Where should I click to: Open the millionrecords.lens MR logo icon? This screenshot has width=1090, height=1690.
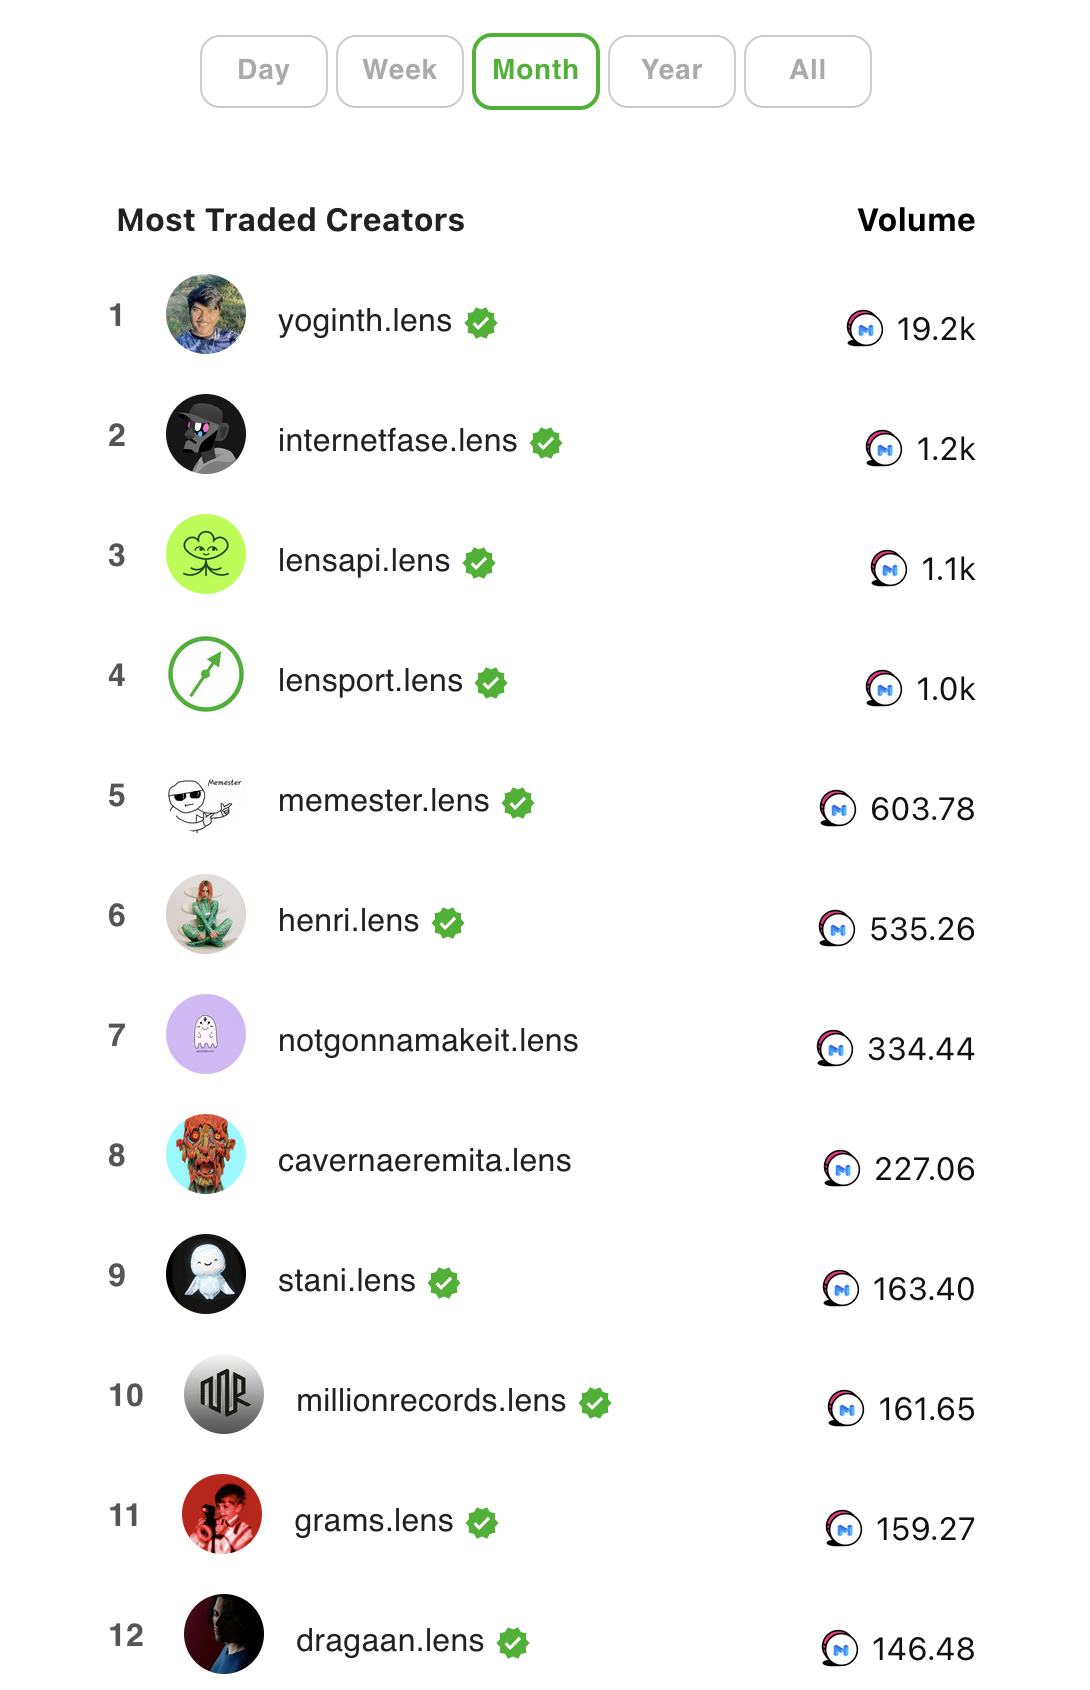(224, 1394)
